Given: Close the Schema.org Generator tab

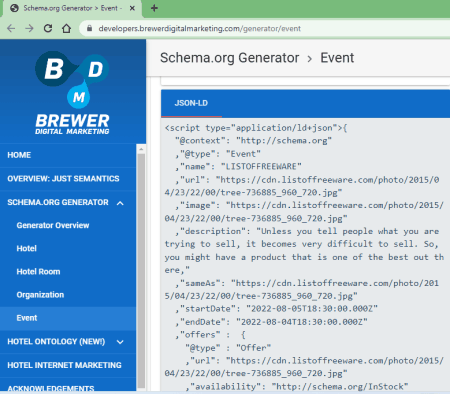Looking at the screenshot, I should coord(132,8).
